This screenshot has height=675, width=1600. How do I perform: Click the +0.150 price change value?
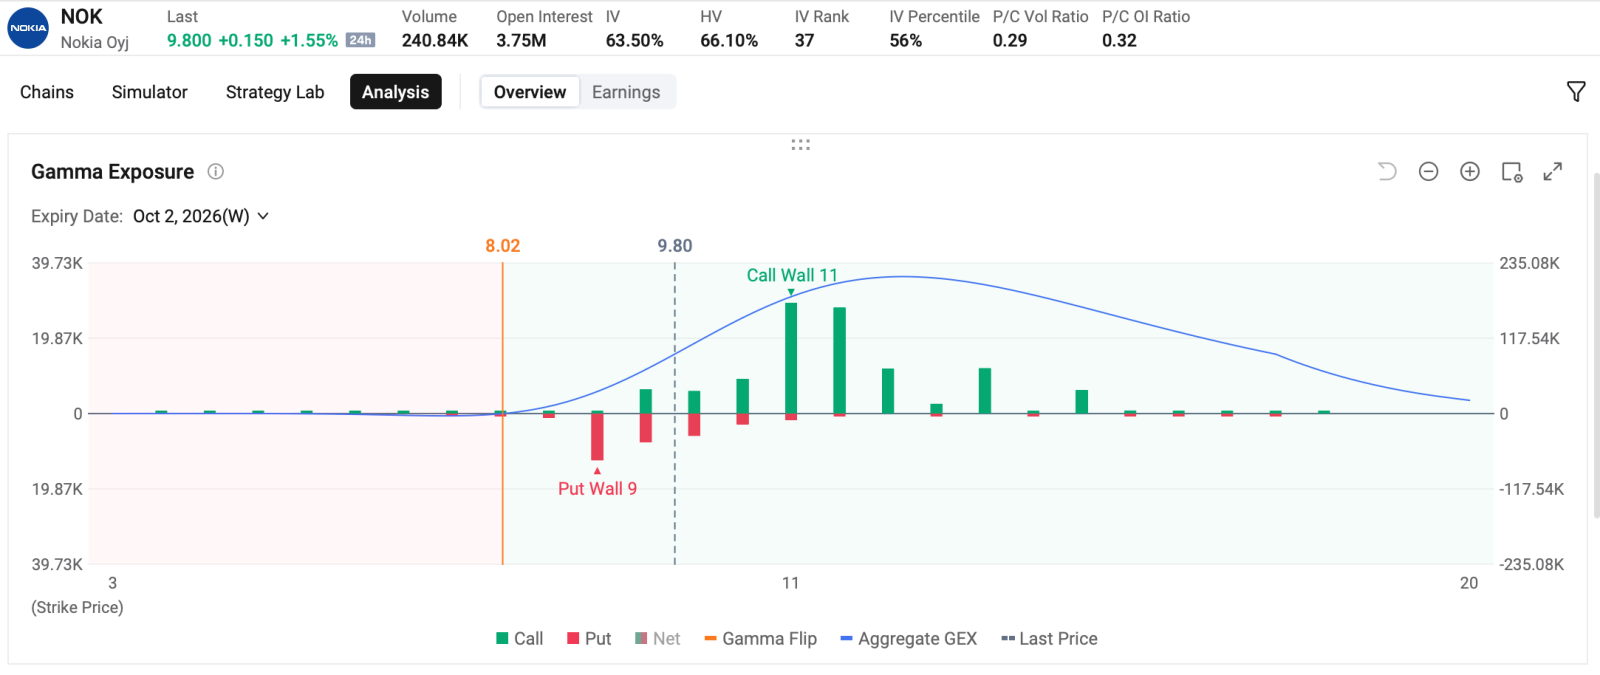coord(246,40)
